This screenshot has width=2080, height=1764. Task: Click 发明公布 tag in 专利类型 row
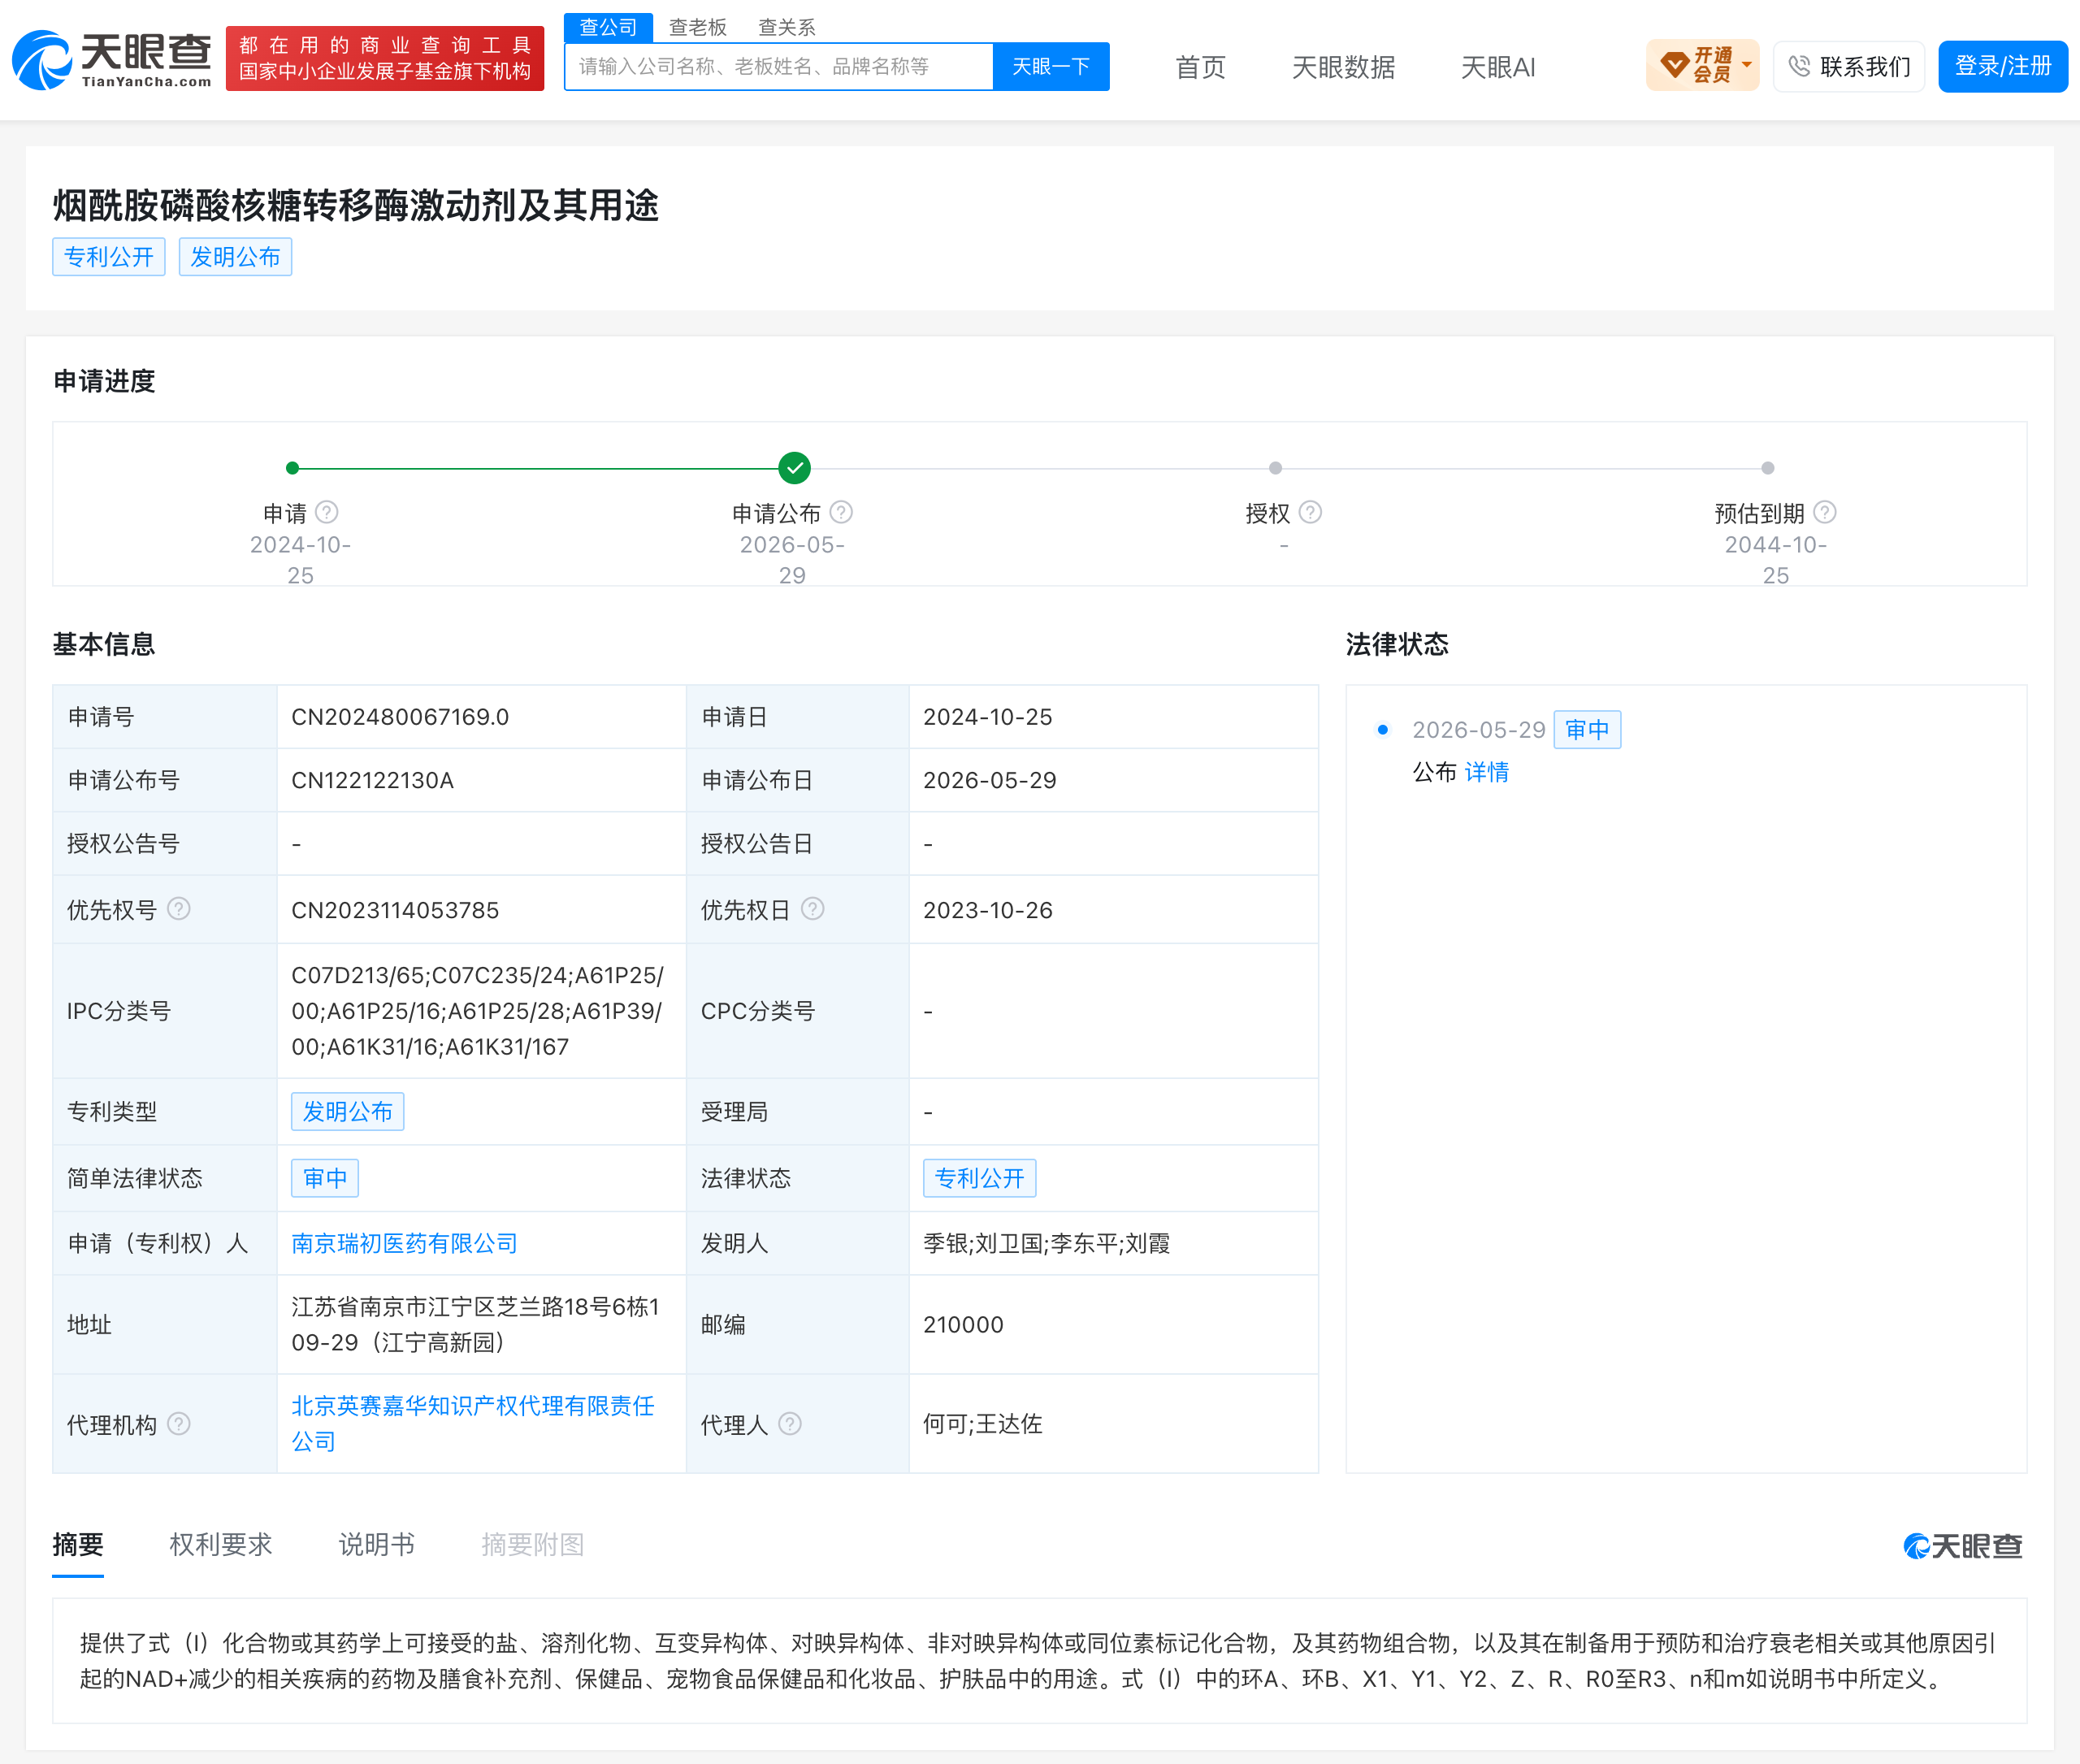(x=348, y=1112)
